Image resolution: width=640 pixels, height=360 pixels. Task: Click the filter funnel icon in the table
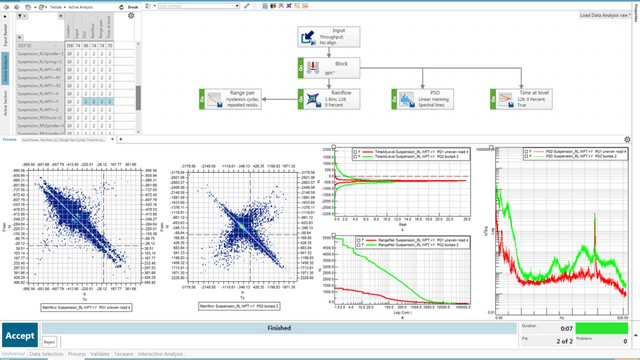(20, 16)
